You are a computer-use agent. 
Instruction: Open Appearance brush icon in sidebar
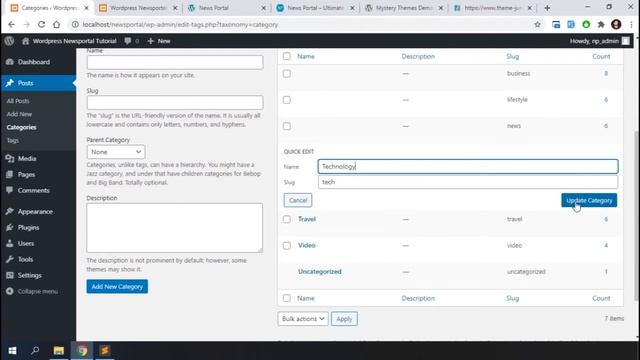click(10, 211)
